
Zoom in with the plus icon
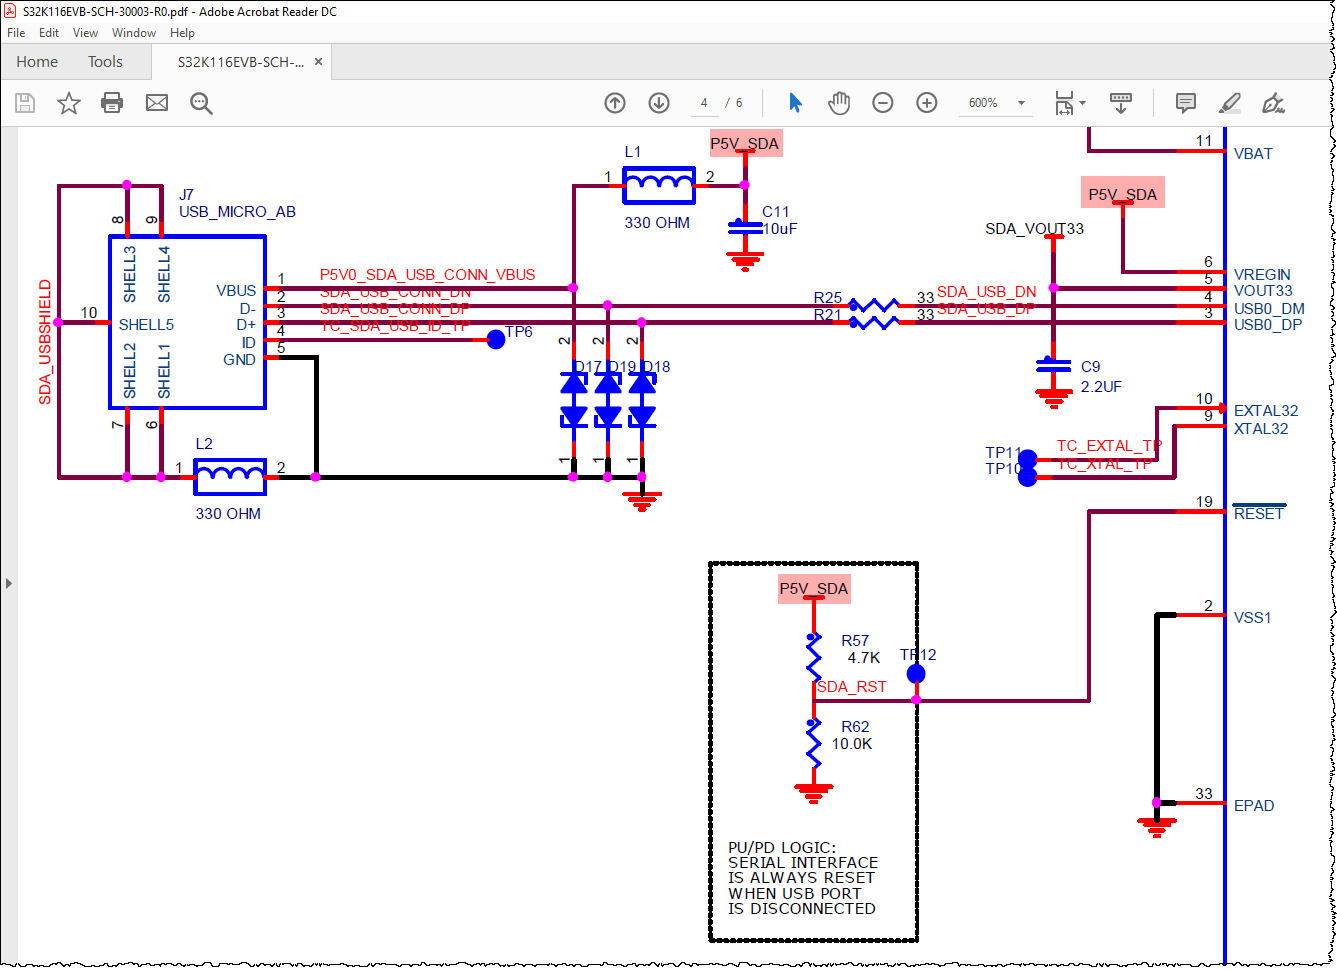[927, 103]
